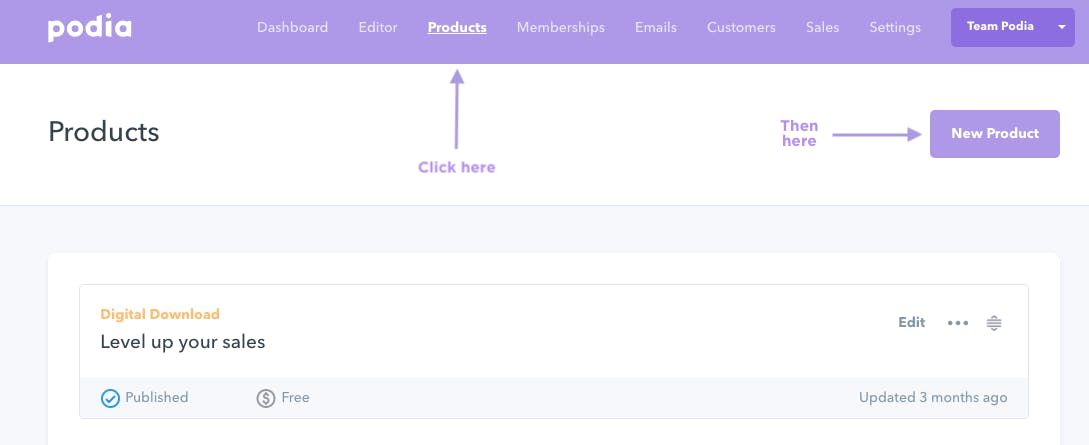Click the drag reorder handle icon

(x=995, y=323)
